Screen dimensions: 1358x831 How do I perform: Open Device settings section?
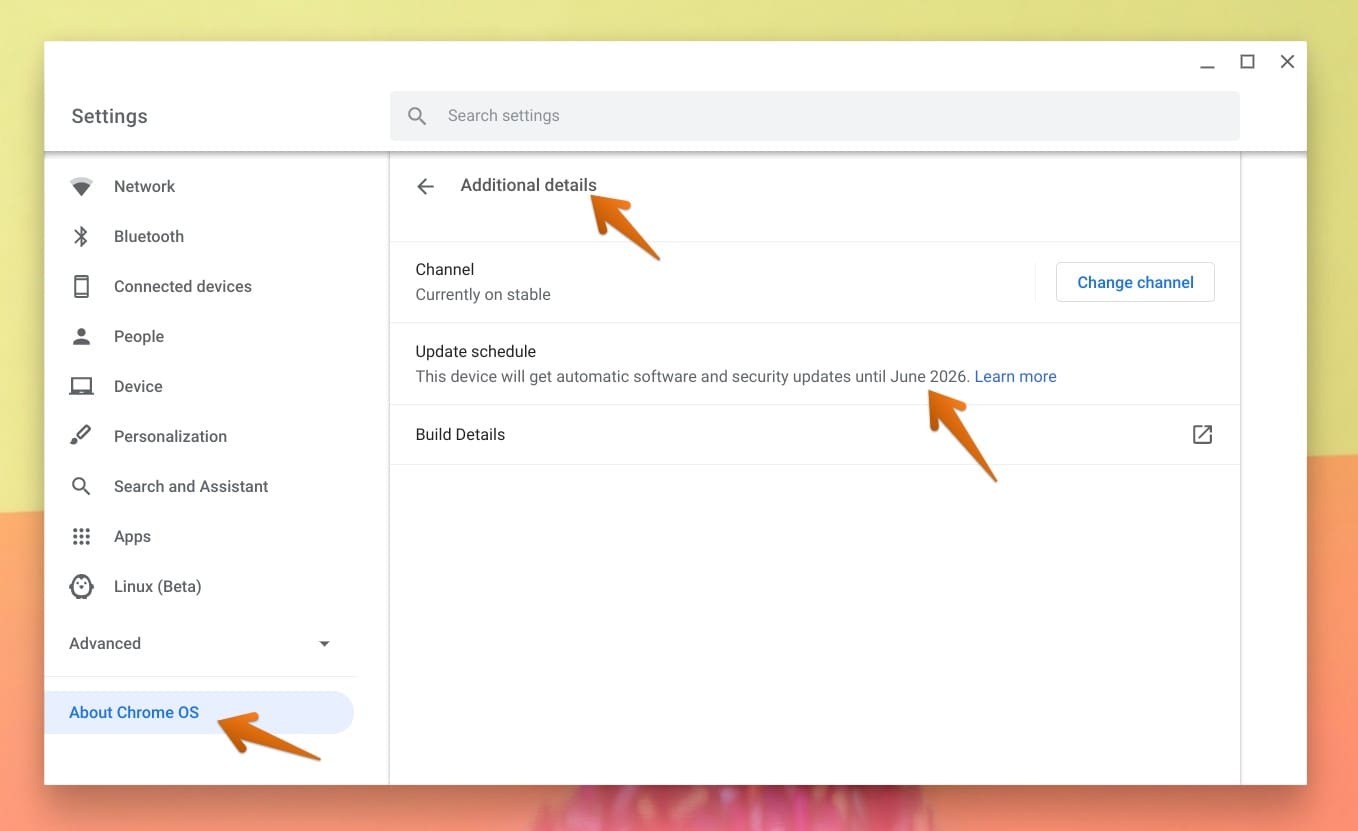[138, 386]
